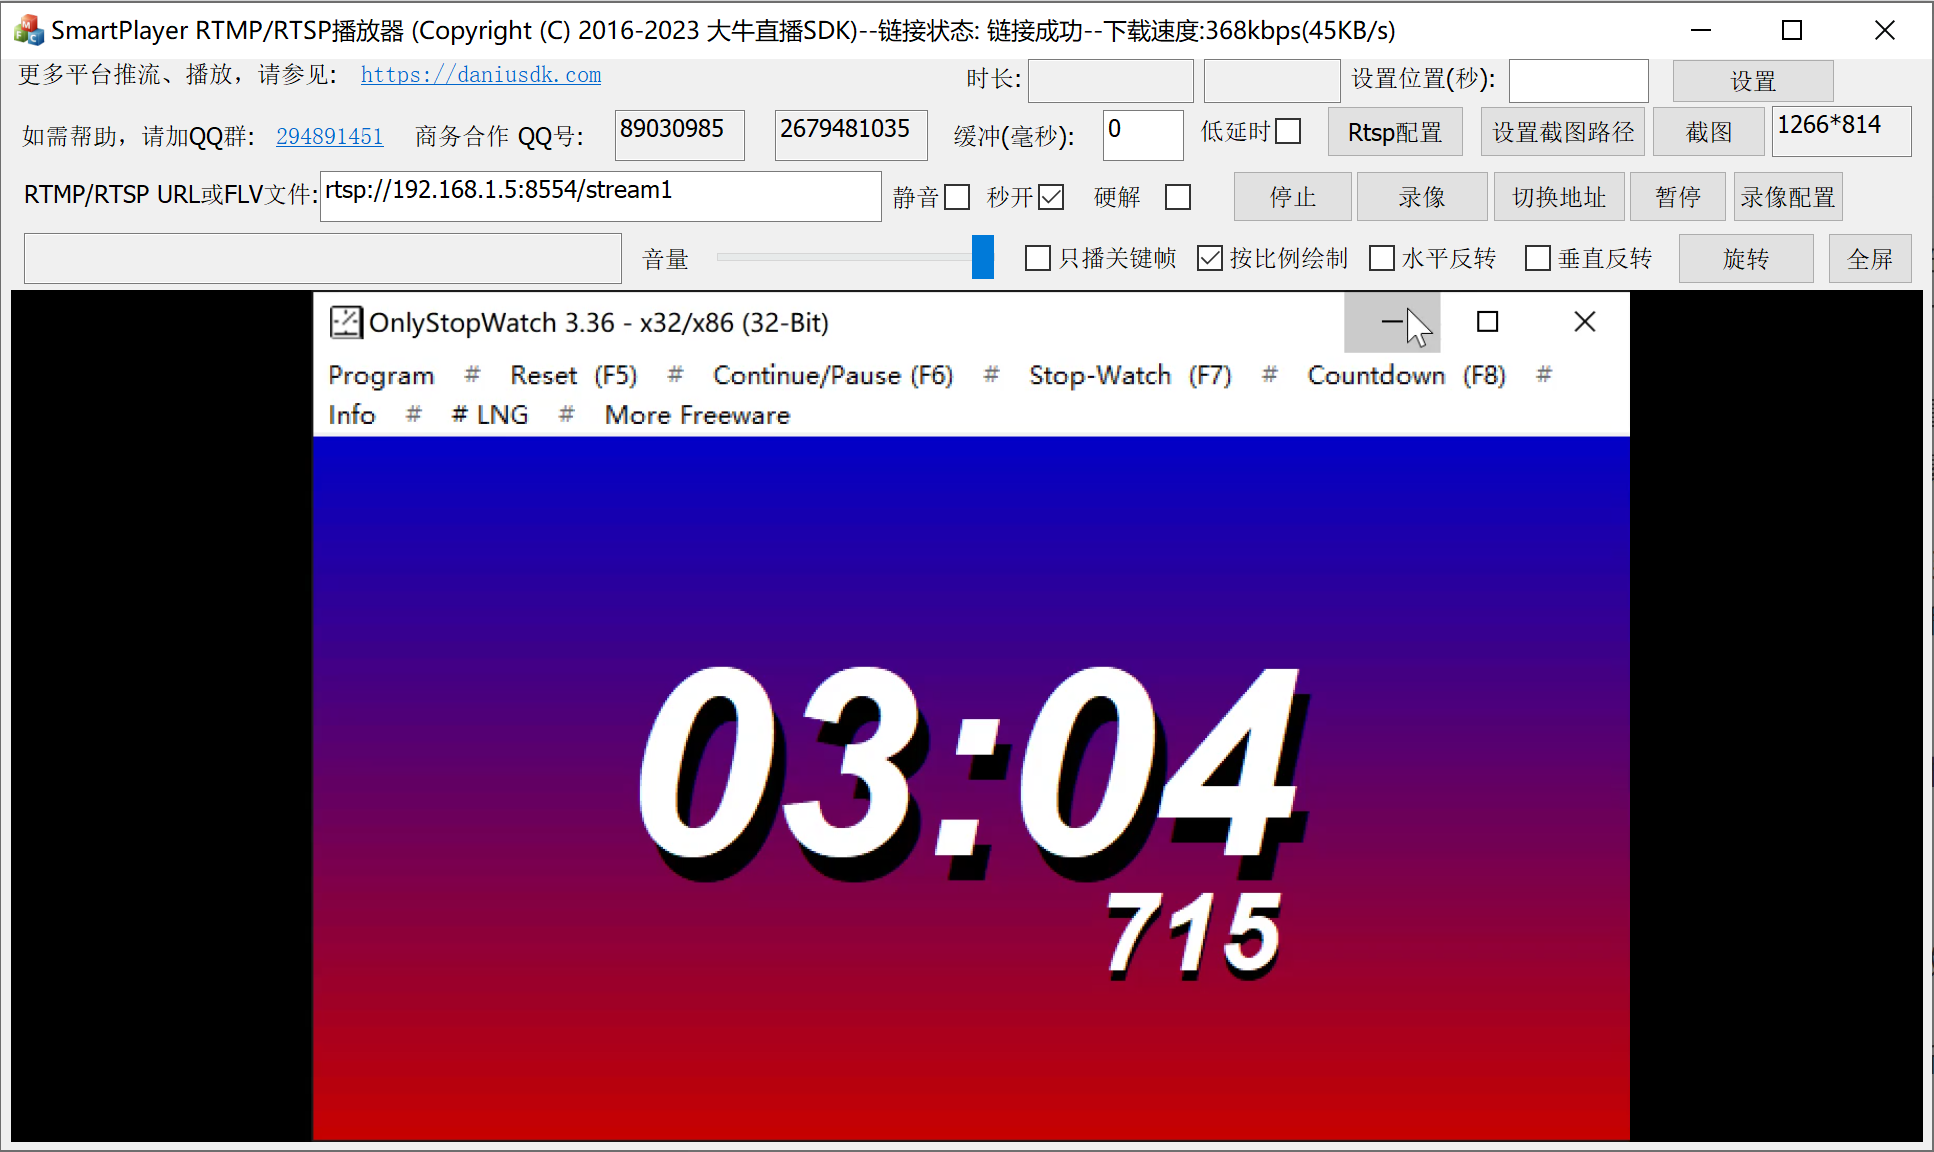Check the 只播关键帧 option
The width and height of the screenshot is (1934, 1152).
[1038, 258]
